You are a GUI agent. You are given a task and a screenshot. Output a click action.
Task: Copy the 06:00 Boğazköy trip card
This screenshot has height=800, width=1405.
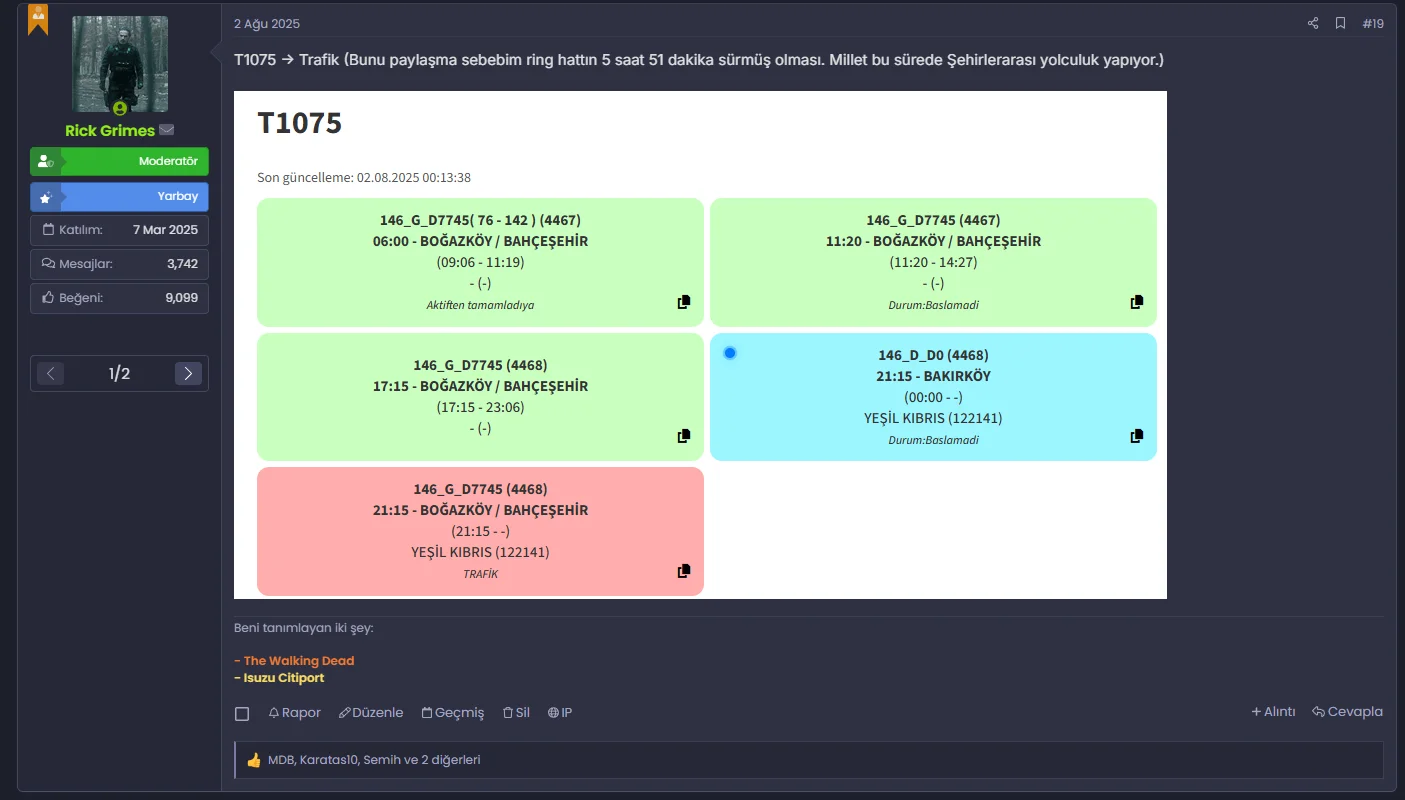[x=684, y=302]
